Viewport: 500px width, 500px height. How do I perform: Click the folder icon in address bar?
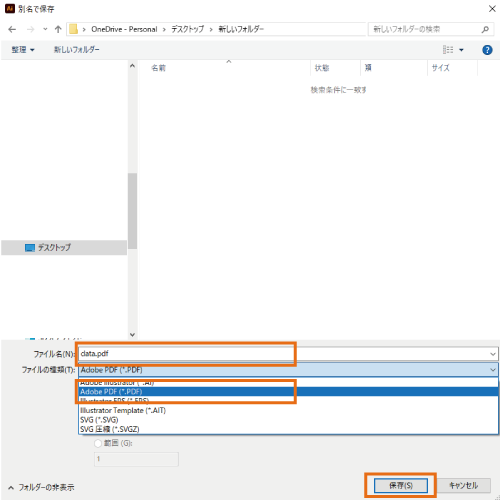(73, 29)
